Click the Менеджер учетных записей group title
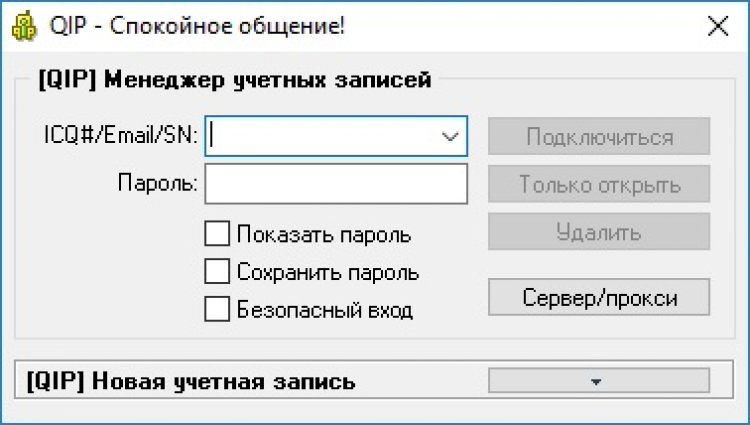Screen dimensions: 750x425 [233, 80]
